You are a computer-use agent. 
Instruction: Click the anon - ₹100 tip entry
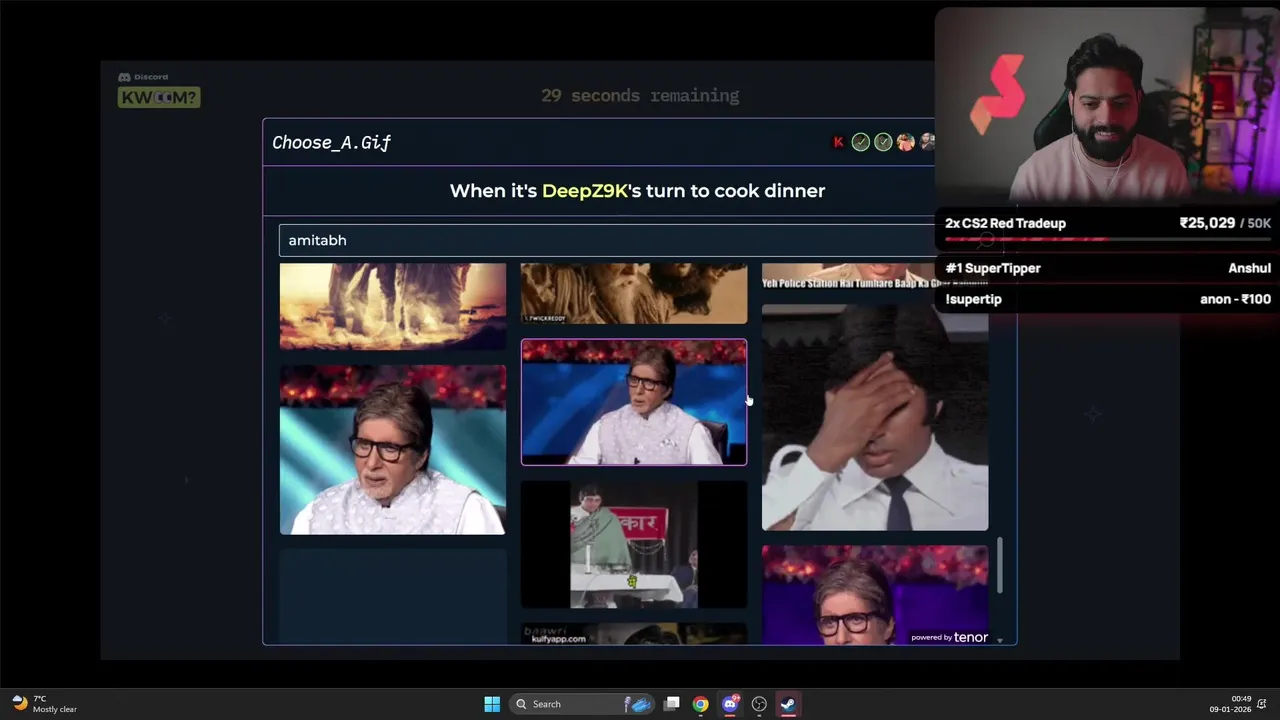click(x=1235, y=299)
